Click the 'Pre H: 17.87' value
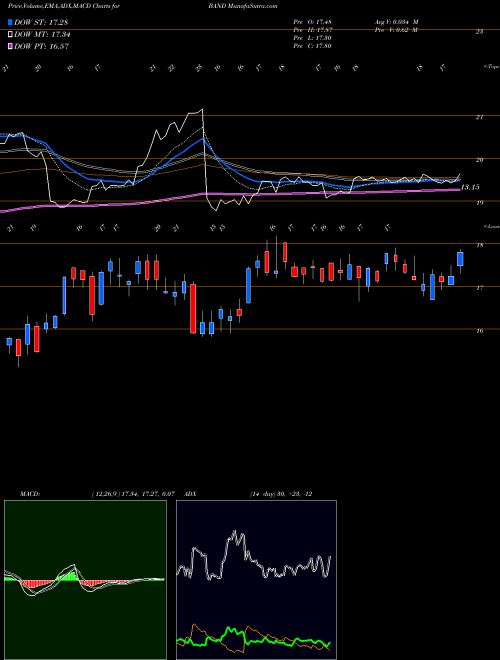The width and height of the screenshot is (500, 660). [x=313, y=30]
